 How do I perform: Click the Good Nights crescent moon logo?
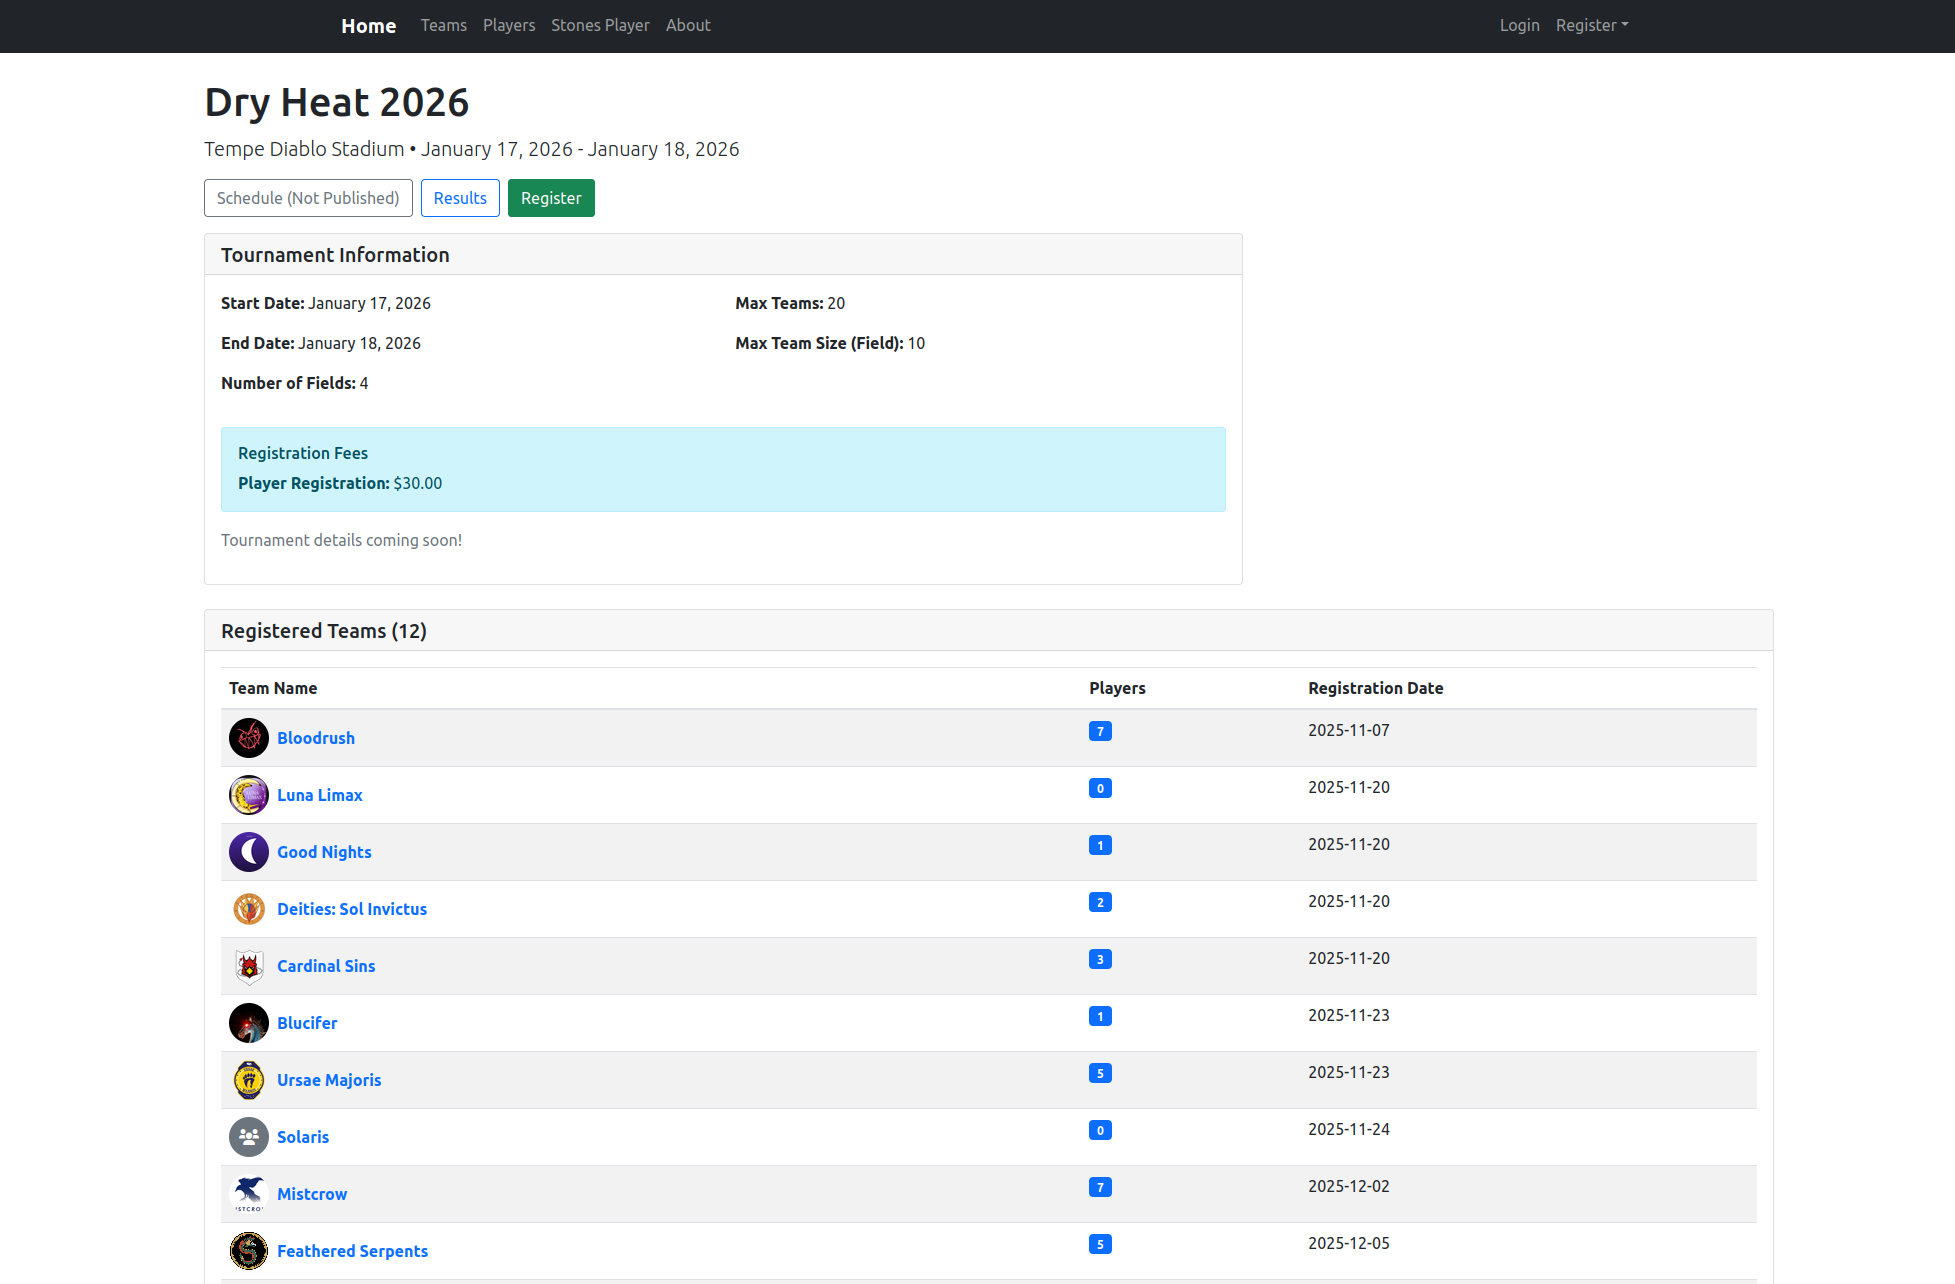[x=248, y=852]
